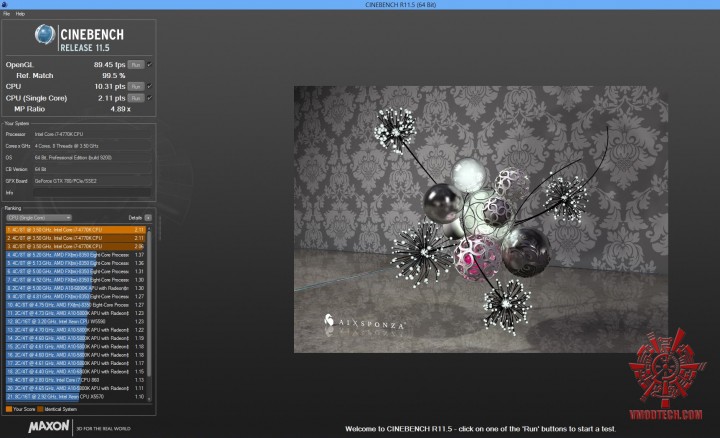Click the MP Ratio value 4.89 x
This screenshot has width=720, height=438.
pyautogui.click(x=120, y=109)
